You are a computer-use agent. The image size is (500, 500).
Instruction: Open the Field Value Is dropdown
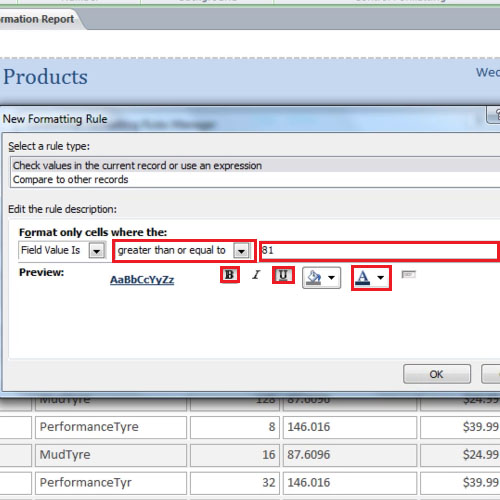point(97,250)
